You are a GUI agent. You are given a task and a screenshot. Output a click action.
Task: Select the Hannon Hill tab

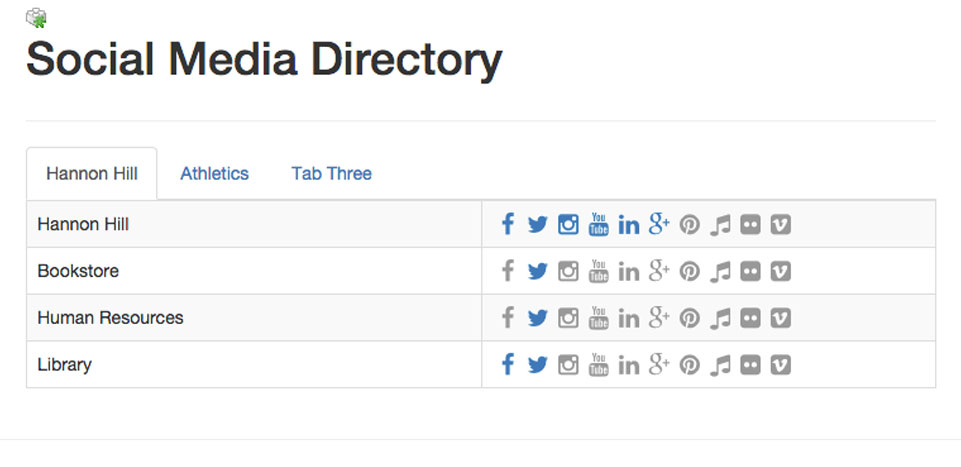click(x=92, y=173)
